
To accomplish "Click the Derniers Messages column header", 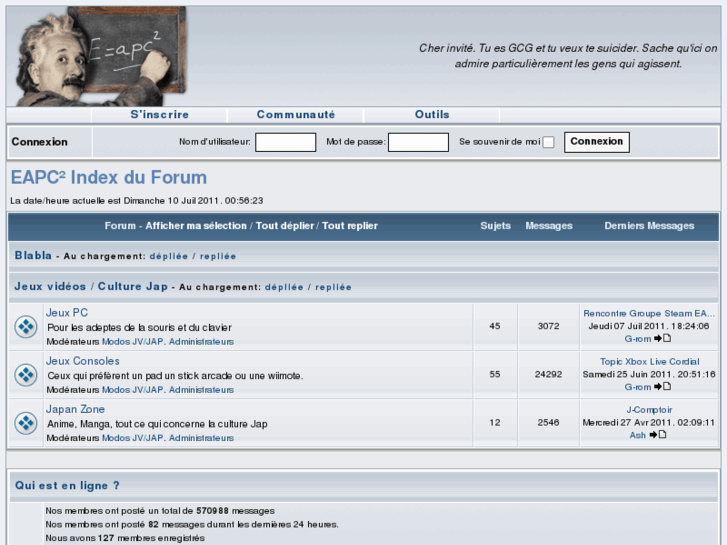I will pyautogui.click(x=649, y=226).
